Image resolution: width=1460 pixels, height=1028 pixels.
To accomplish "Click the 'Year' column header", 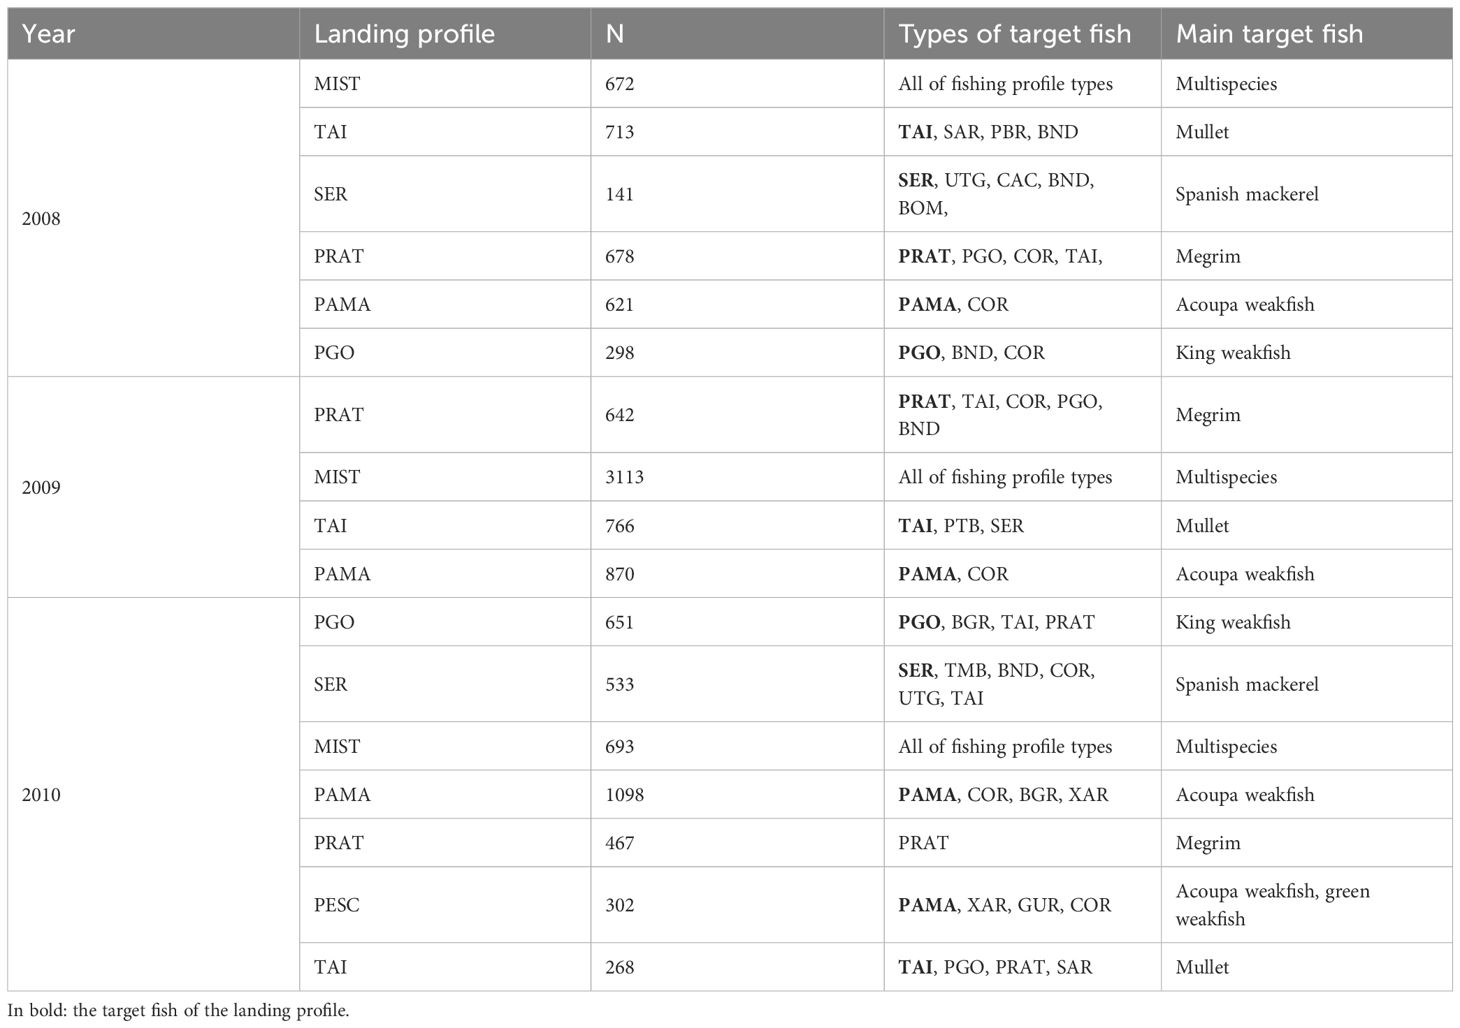I will point(48,34).
